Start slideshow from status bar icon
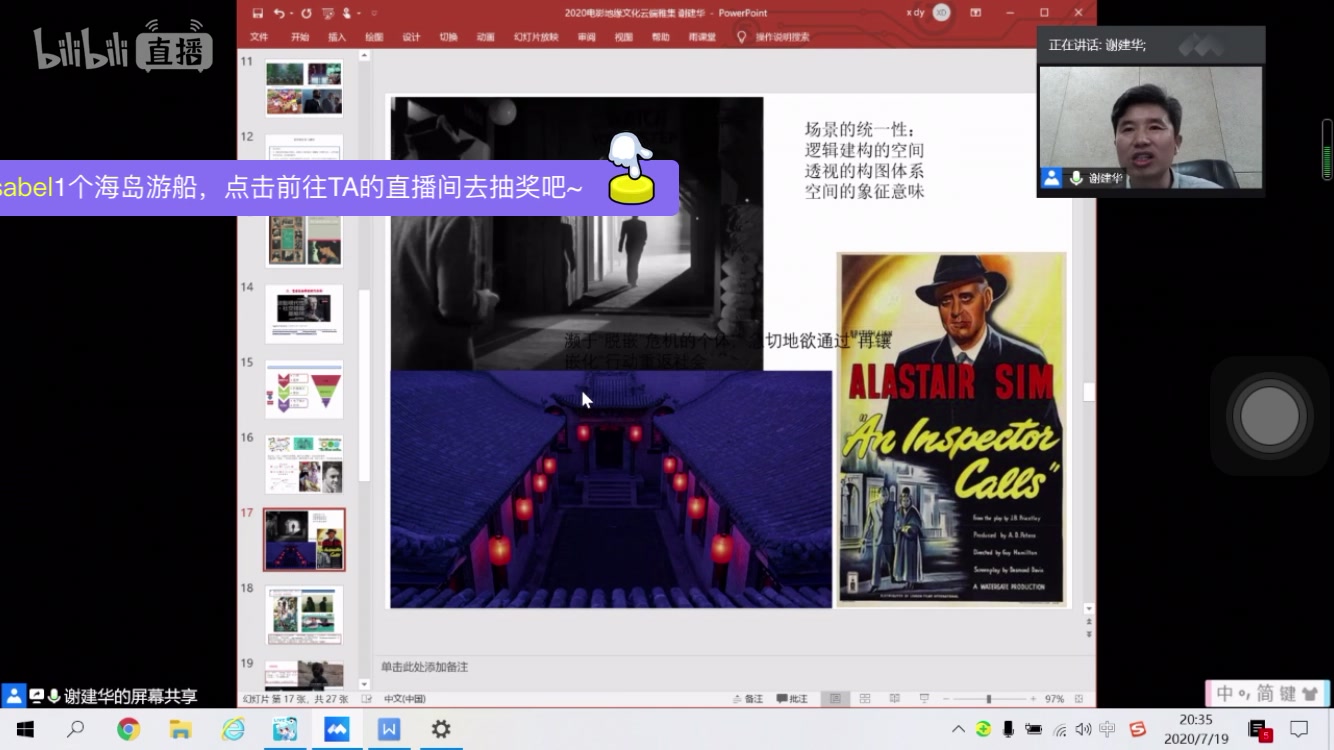This screenshot has width=1334, height=750. click(924, 699)
